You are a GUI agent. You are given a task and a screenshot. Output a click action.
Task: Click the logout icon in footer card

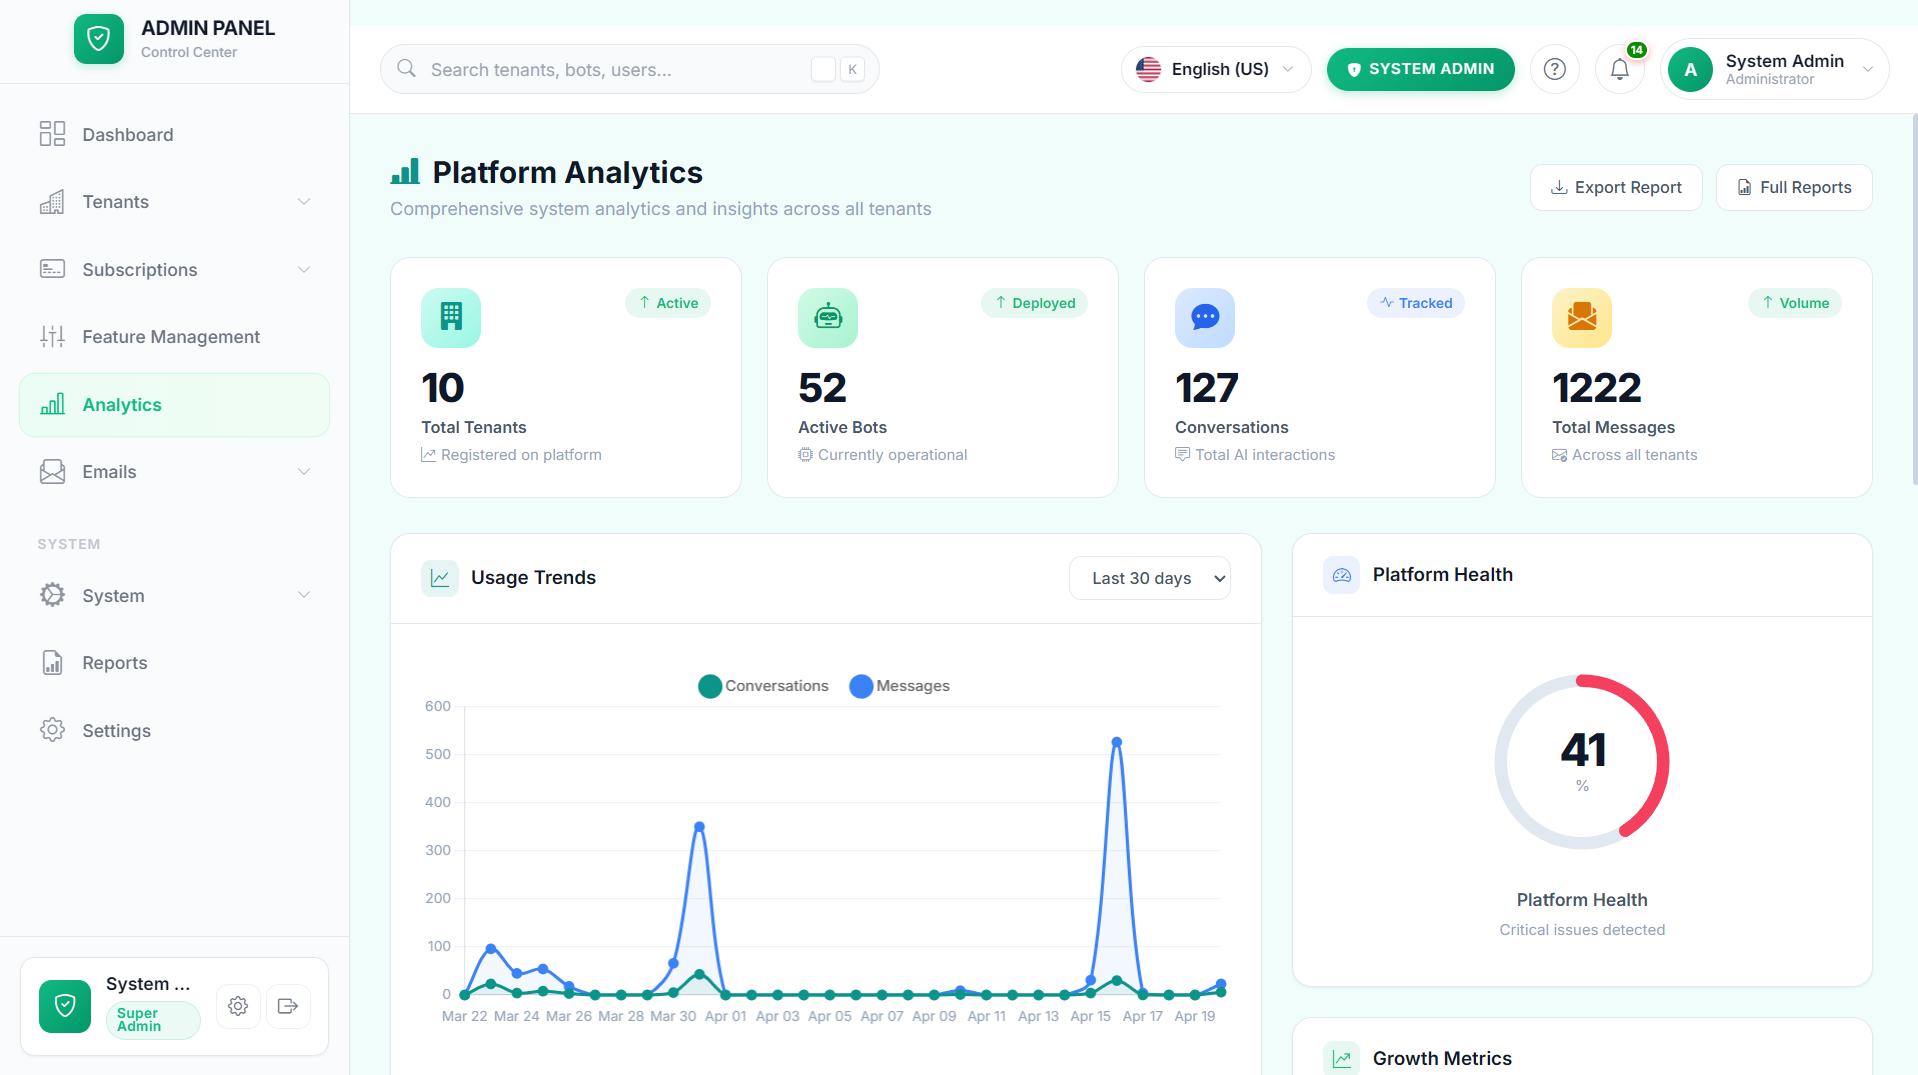pos(288,1006)
